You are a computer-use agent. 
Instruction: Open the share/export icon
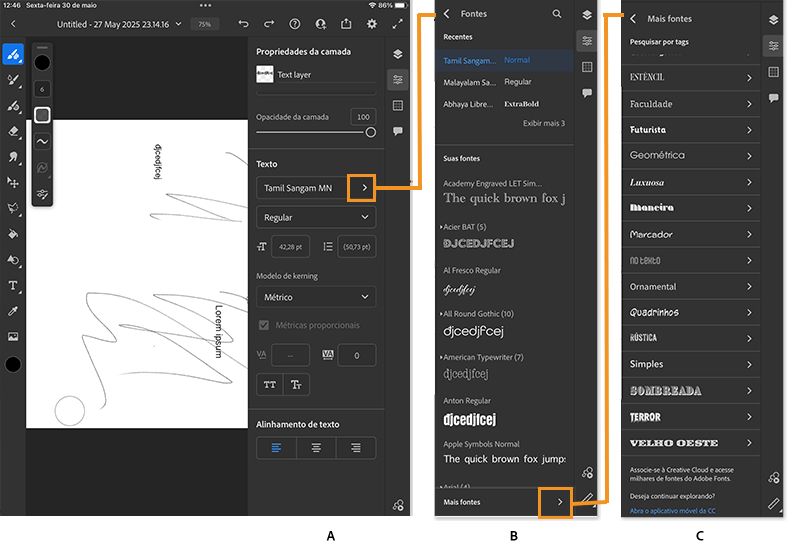click(346, 24)
